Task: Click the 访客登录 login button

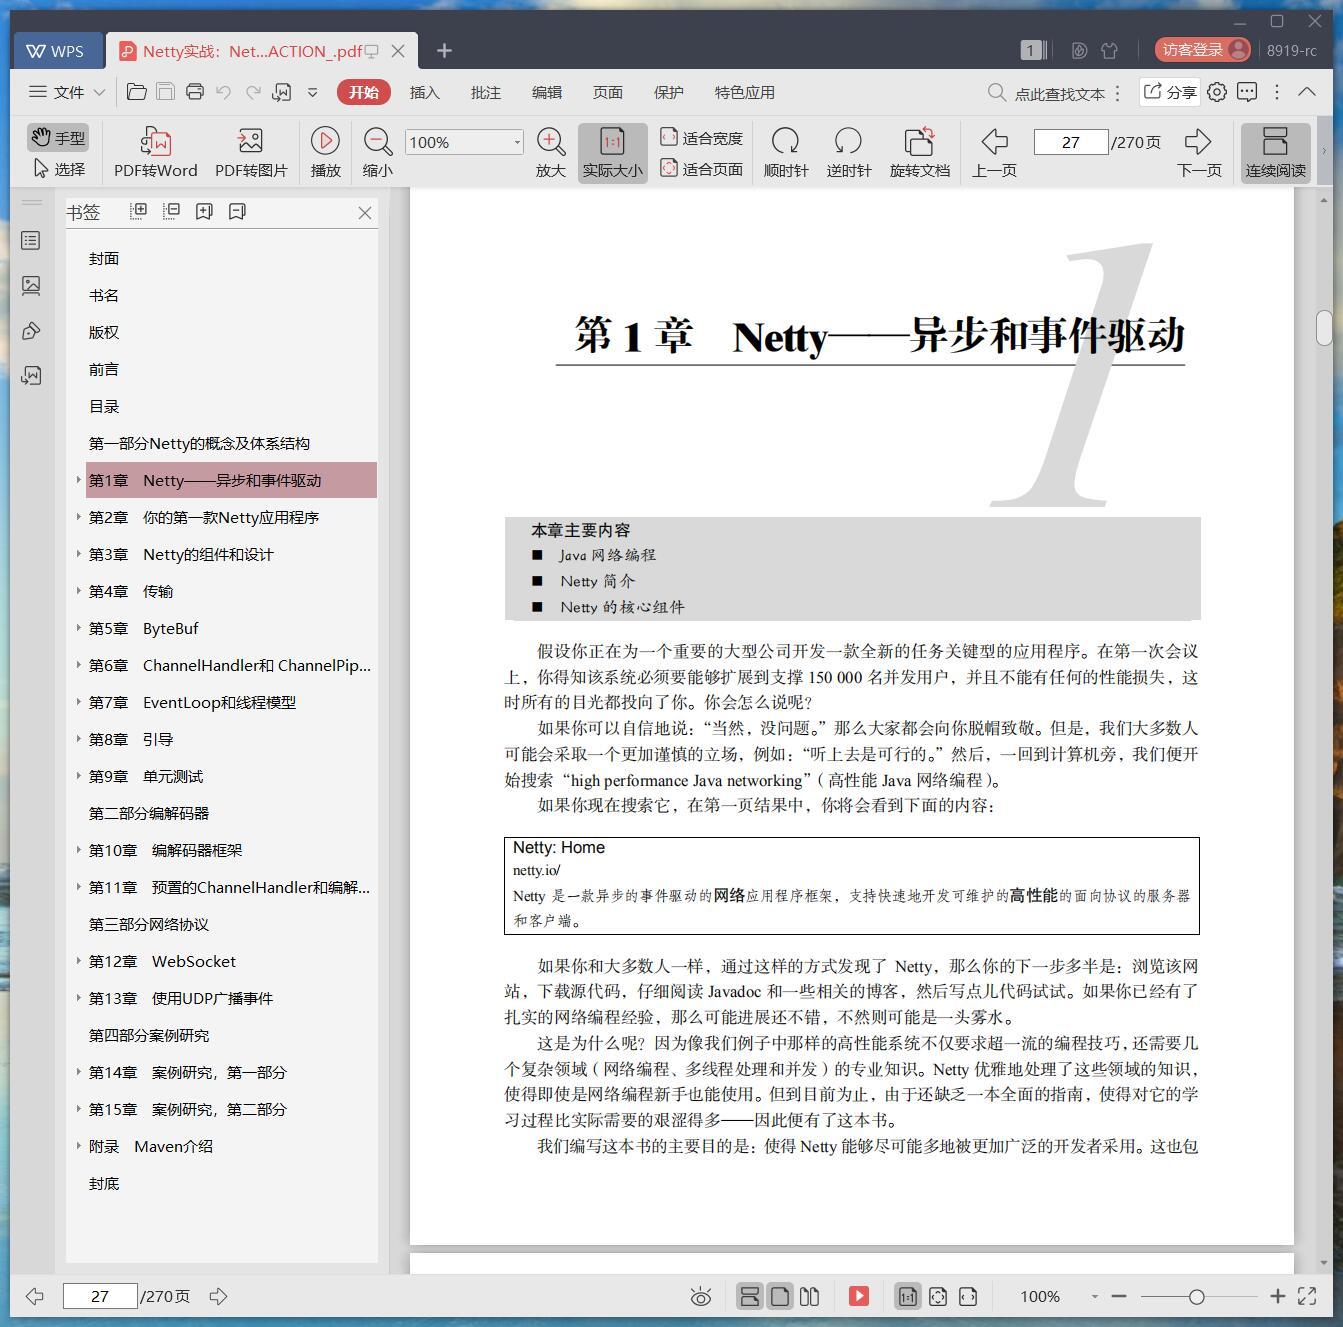Action: 1203,49
